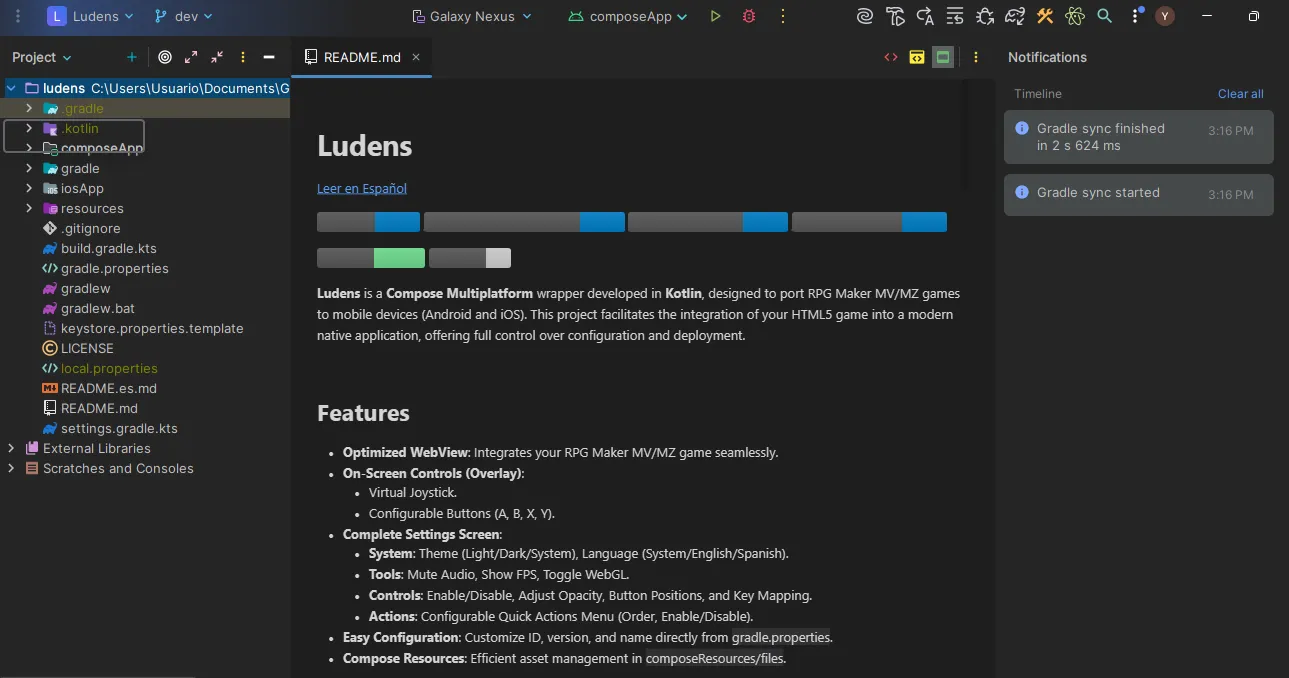This screenshot has width=1289, height=678.
Task: Run the composeApp configuration with the green play icon
Action: tap(714, 16)
